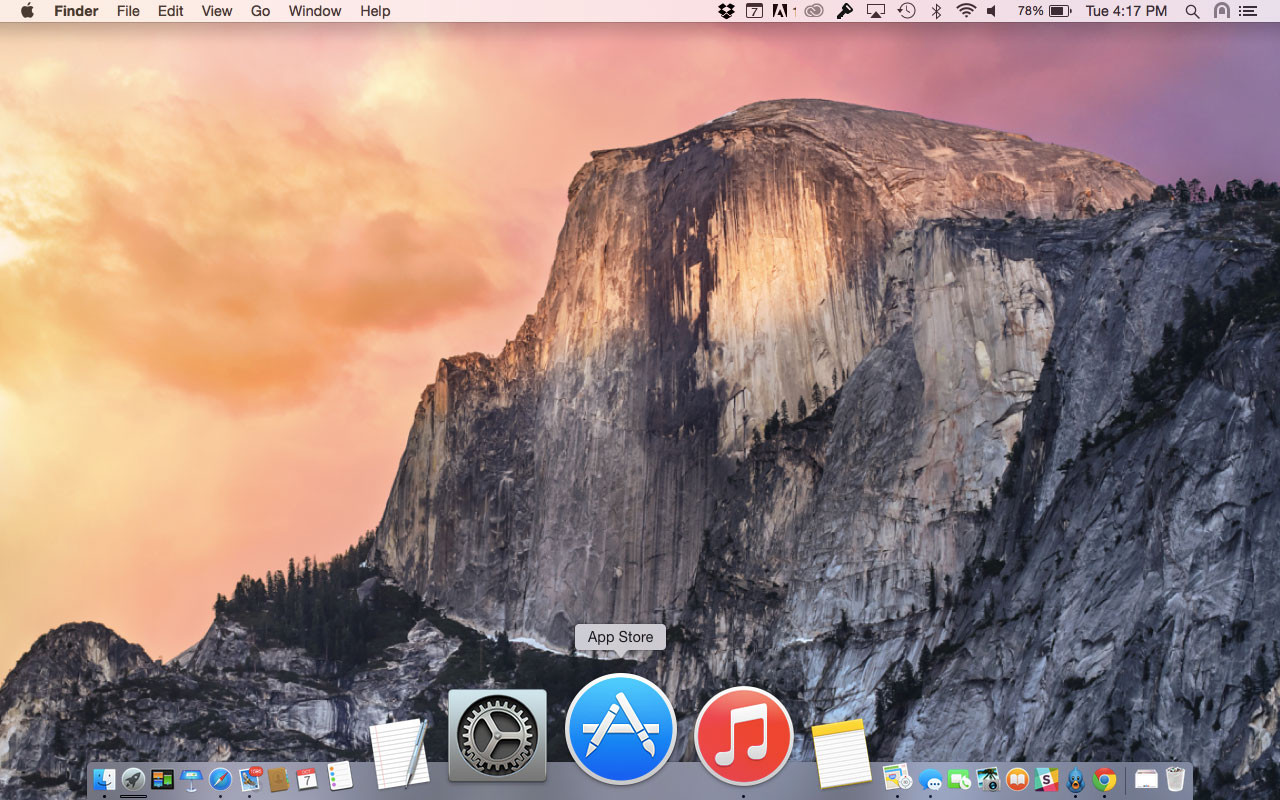Open AirPlay display menu
Image resolution: width=1280 pixels, height=800 pixels.
click(x=875, y=11)
